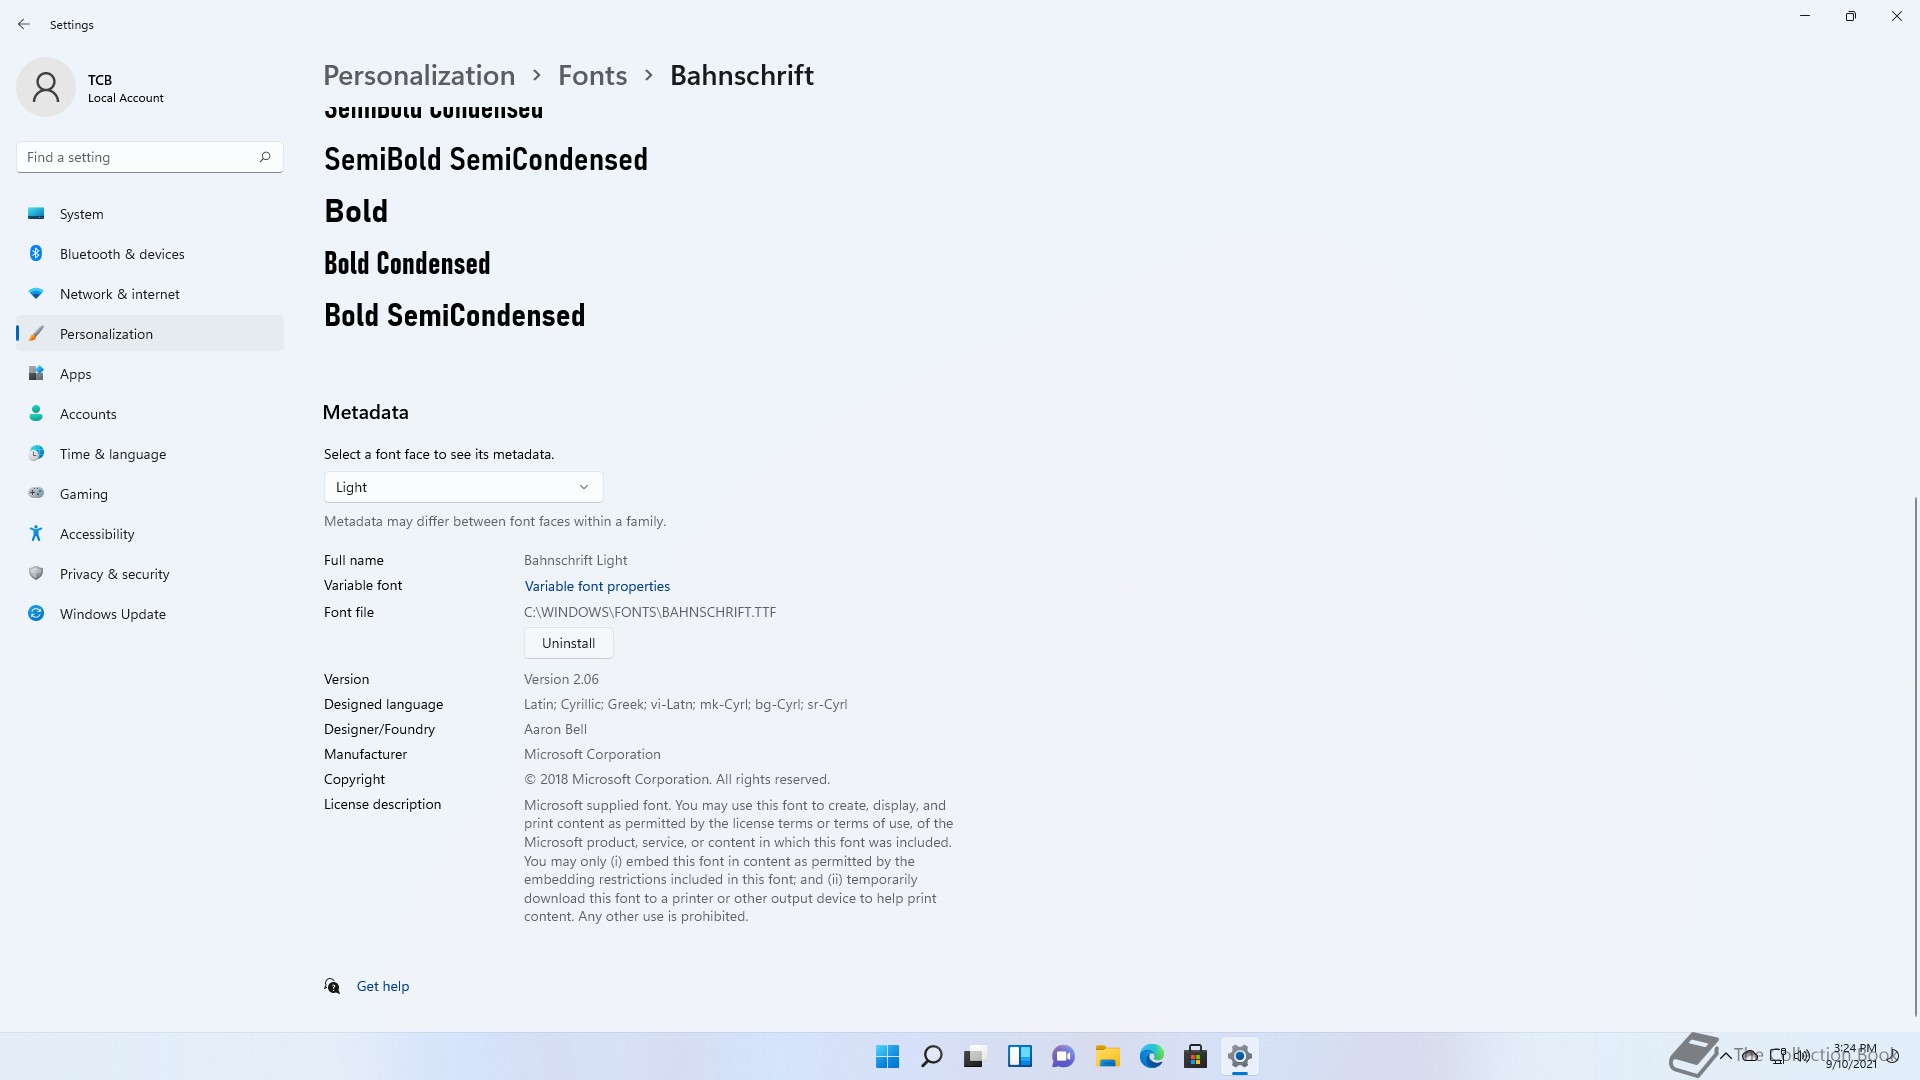The image size is (1920, 1080).
Task: Open Bluetooth & devices settings
Action: pyautogui.click(x=150, y=254)
